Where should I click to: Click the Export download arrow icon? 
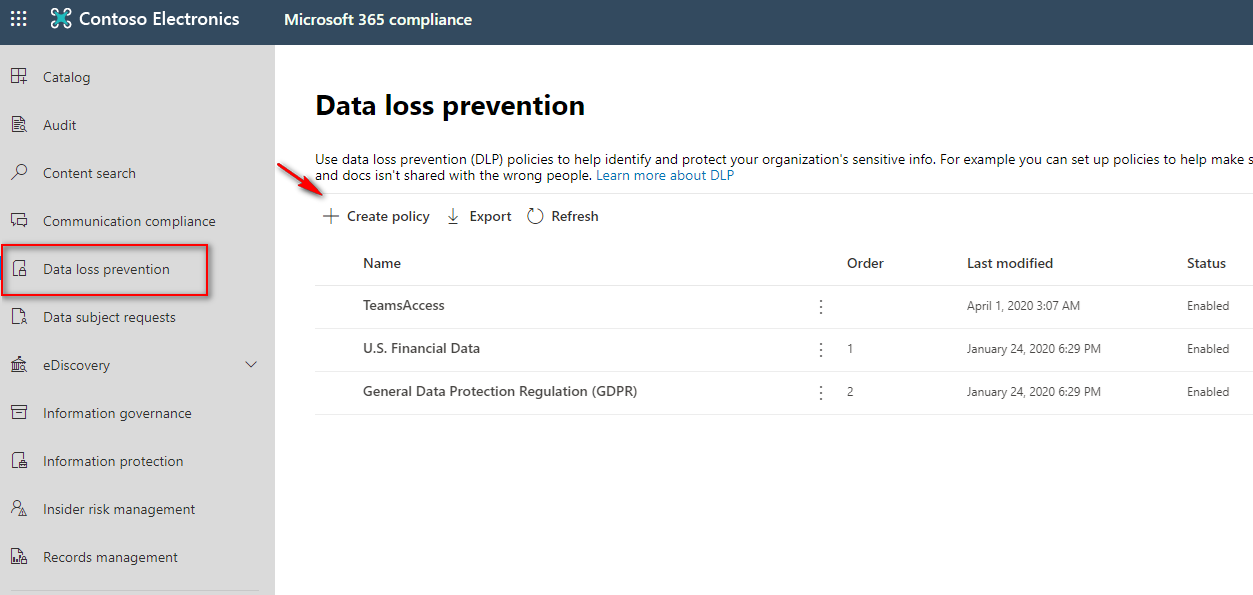pos(453,216)
